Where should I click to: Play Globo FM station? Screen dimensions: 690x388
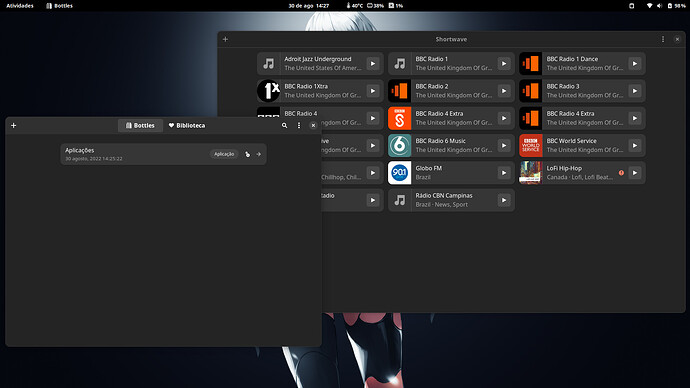tap(504, 173)
